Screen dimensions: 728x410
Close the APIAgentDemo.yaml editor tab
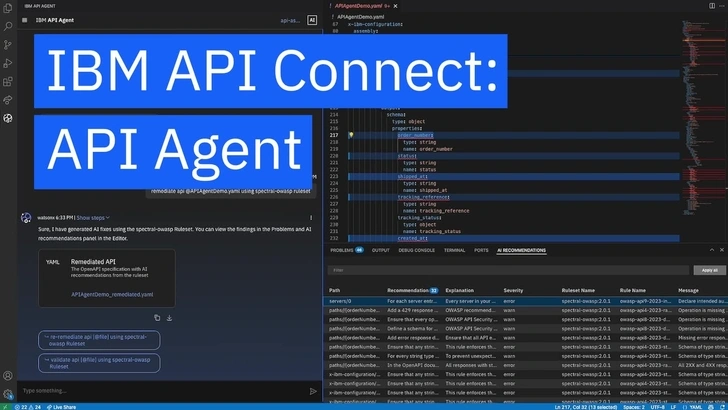click(396, 6)
